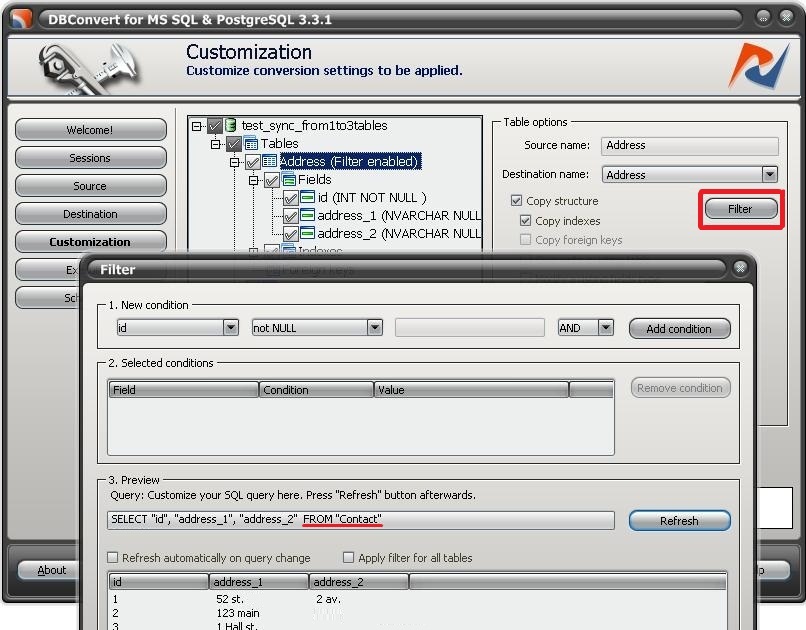Click the Refresh button
Image resolution: width=806 pixels, height=630 pixels.
click(680, 521)
